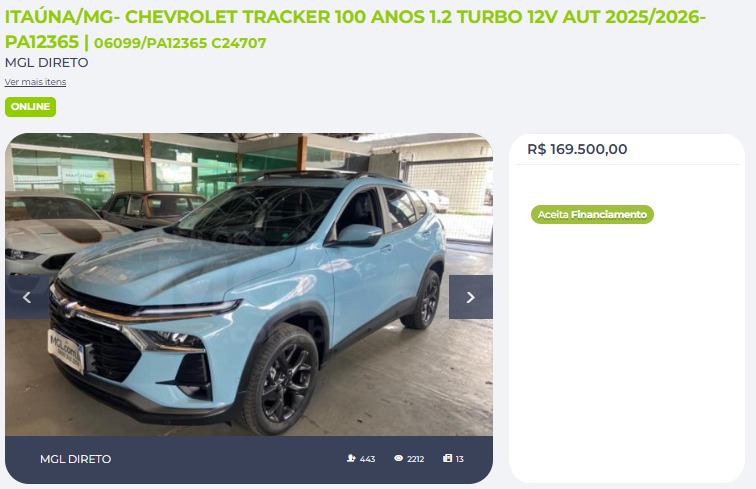Click the document icon beside 13
The height and width of the screenshot is (489, 756).
click(447, 458)
